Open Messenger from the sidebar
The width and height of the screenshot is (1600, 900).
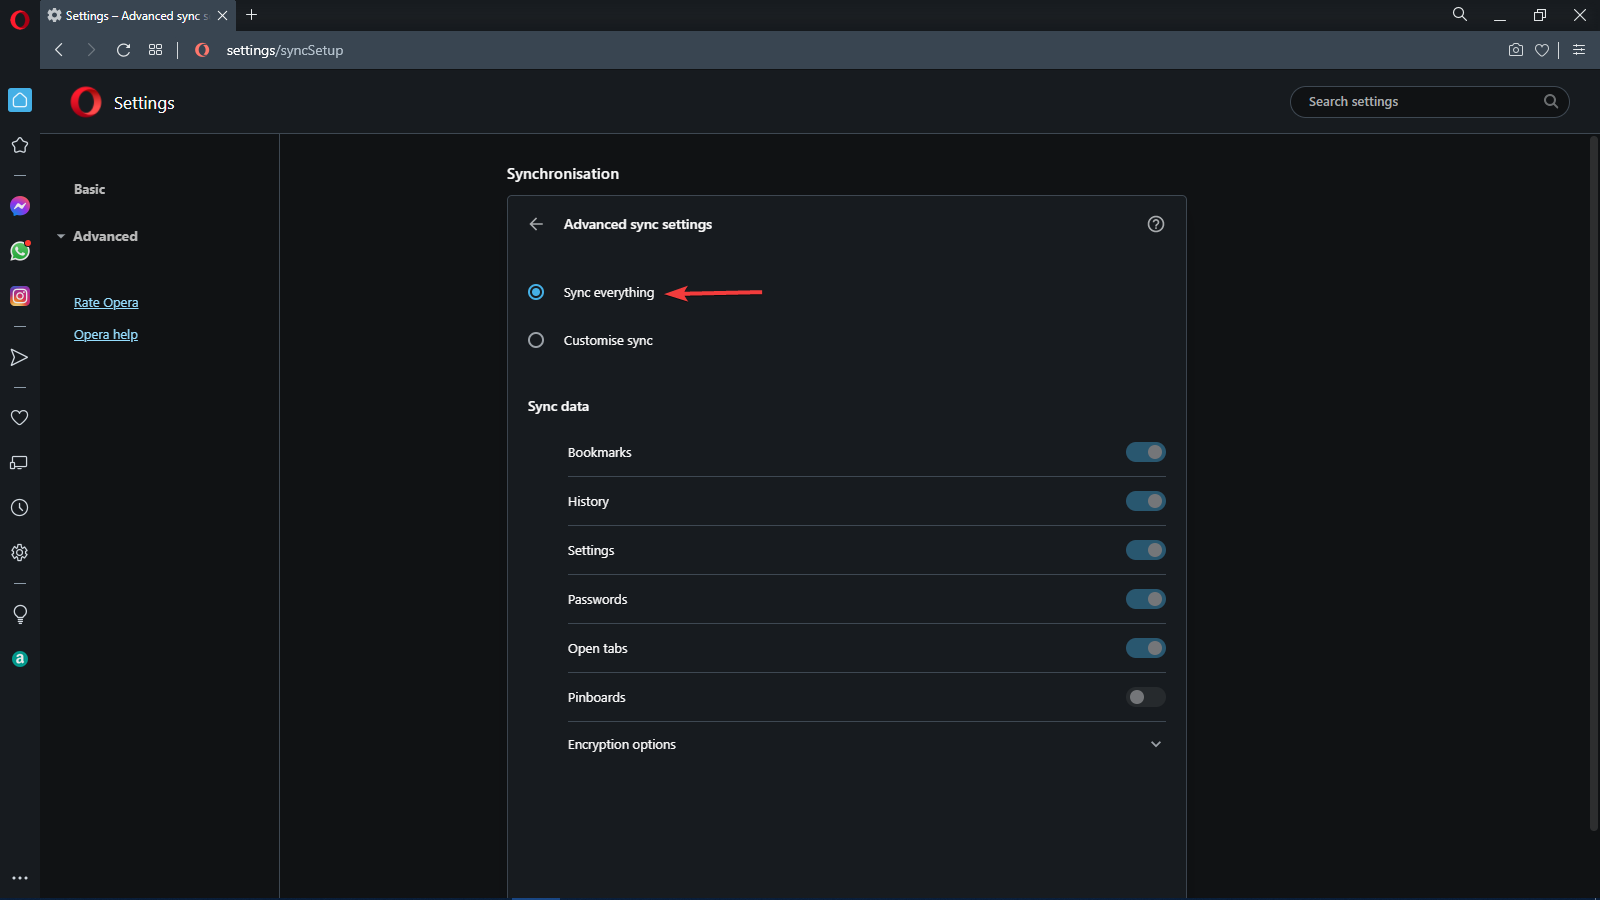pos(20,206)
